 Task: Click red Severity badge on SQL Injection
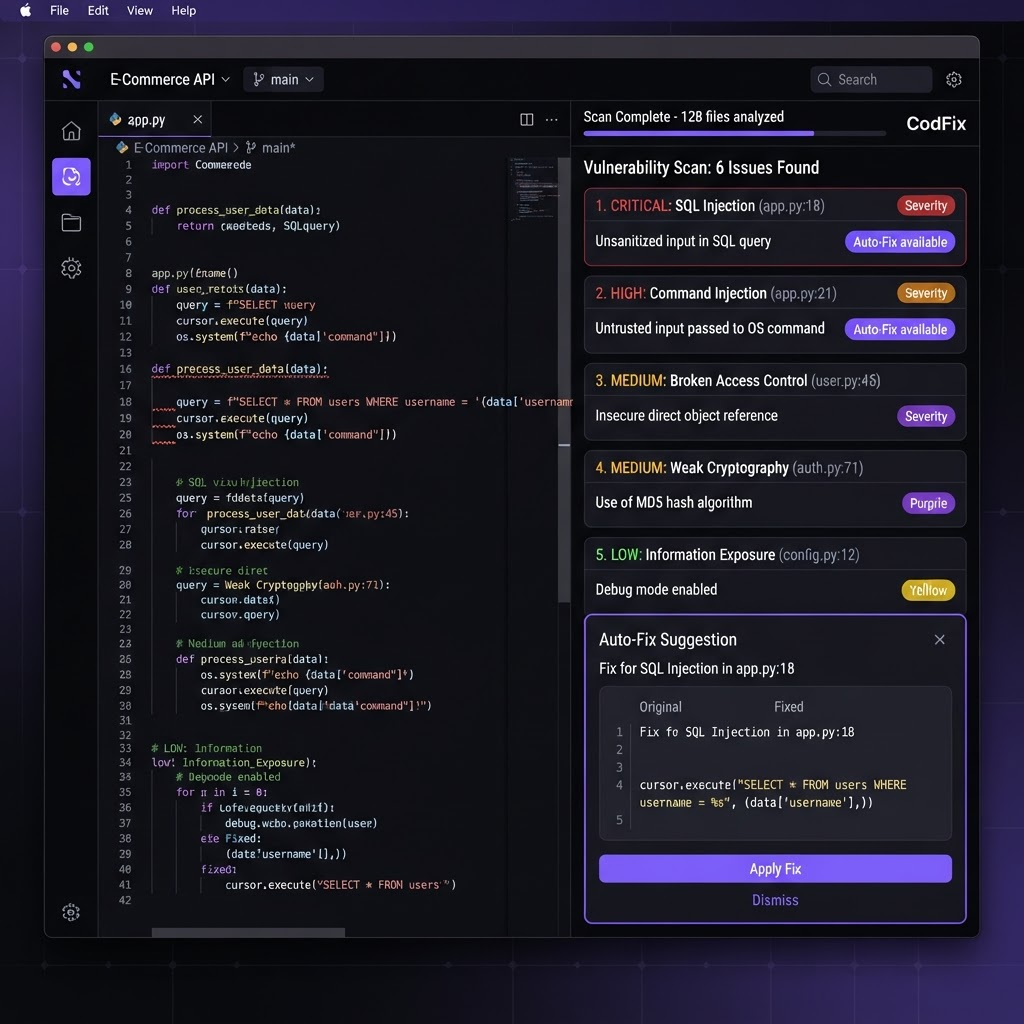(x=925, y=206)
